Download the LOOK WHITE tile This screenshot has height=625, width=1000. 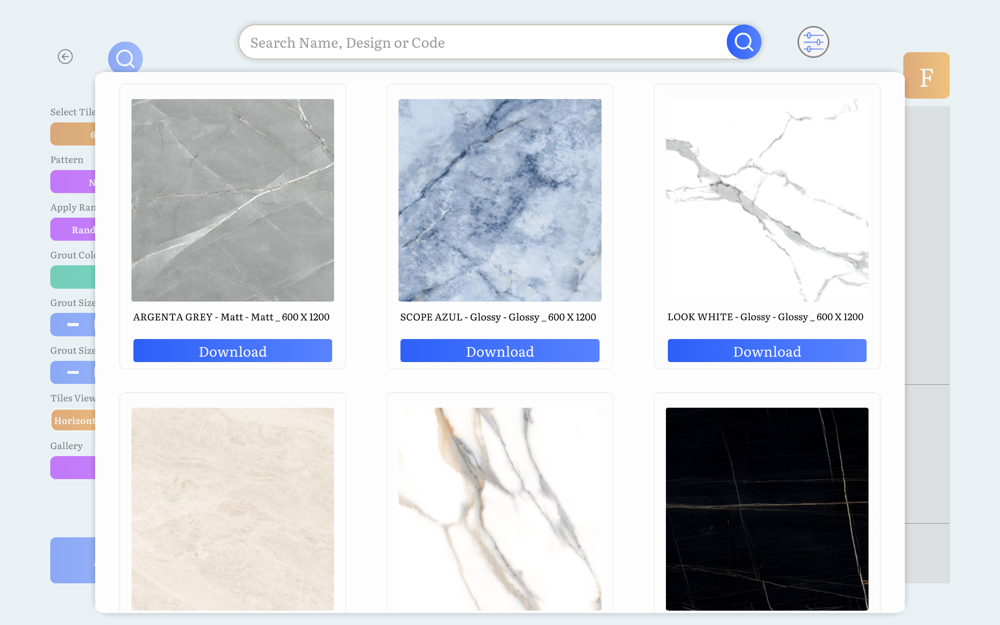767,351
